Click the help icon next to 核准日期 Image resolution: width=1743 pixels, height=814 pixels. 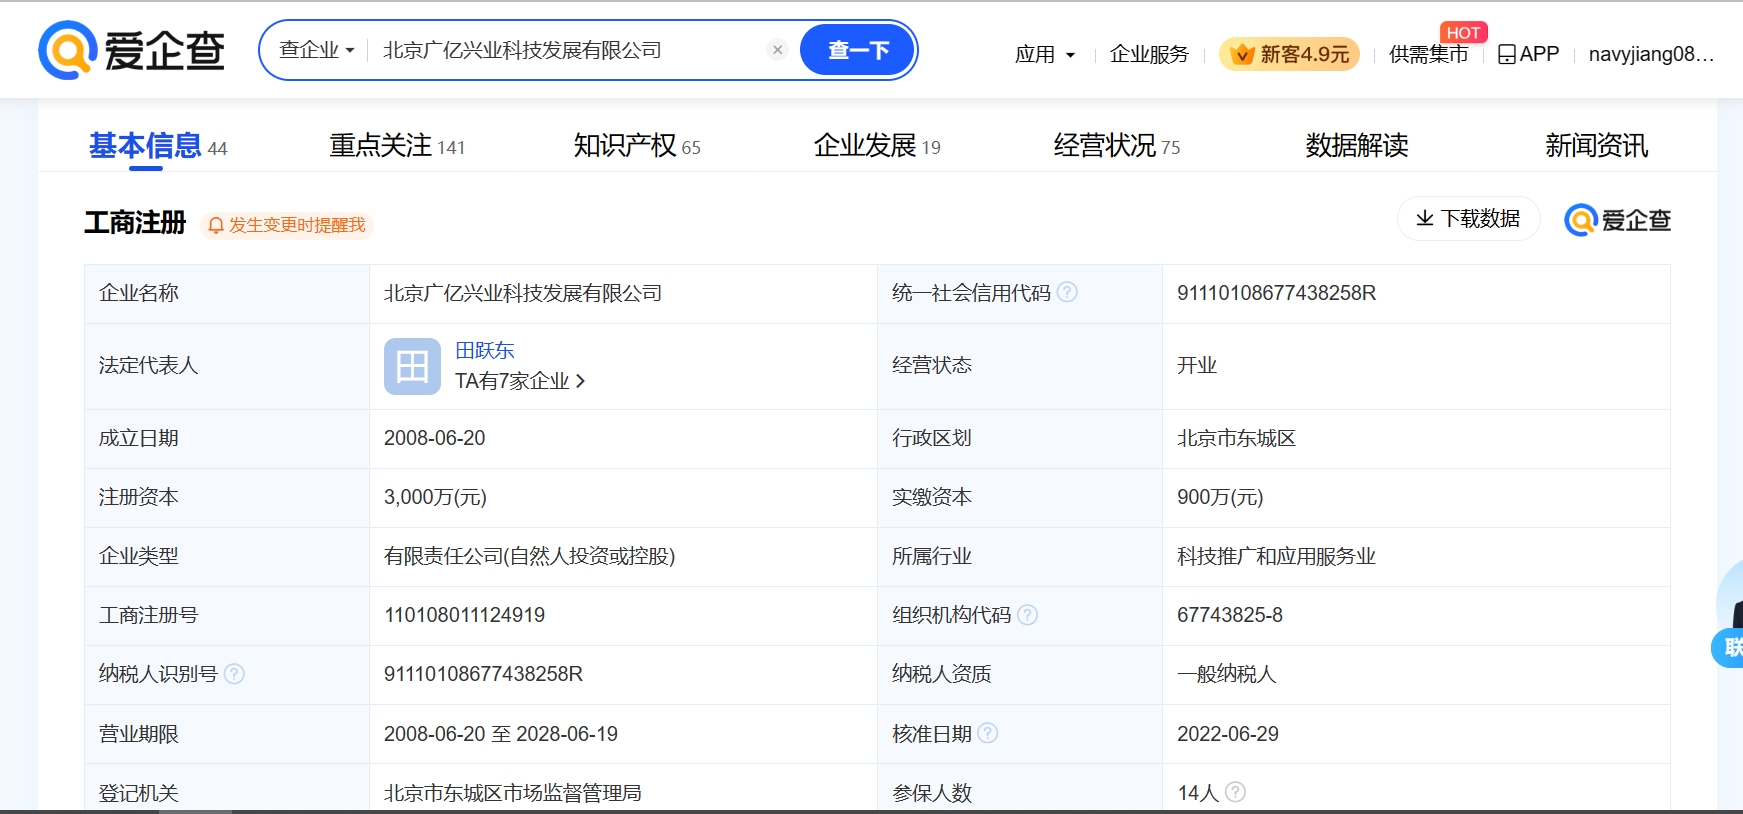coord(987,733)
